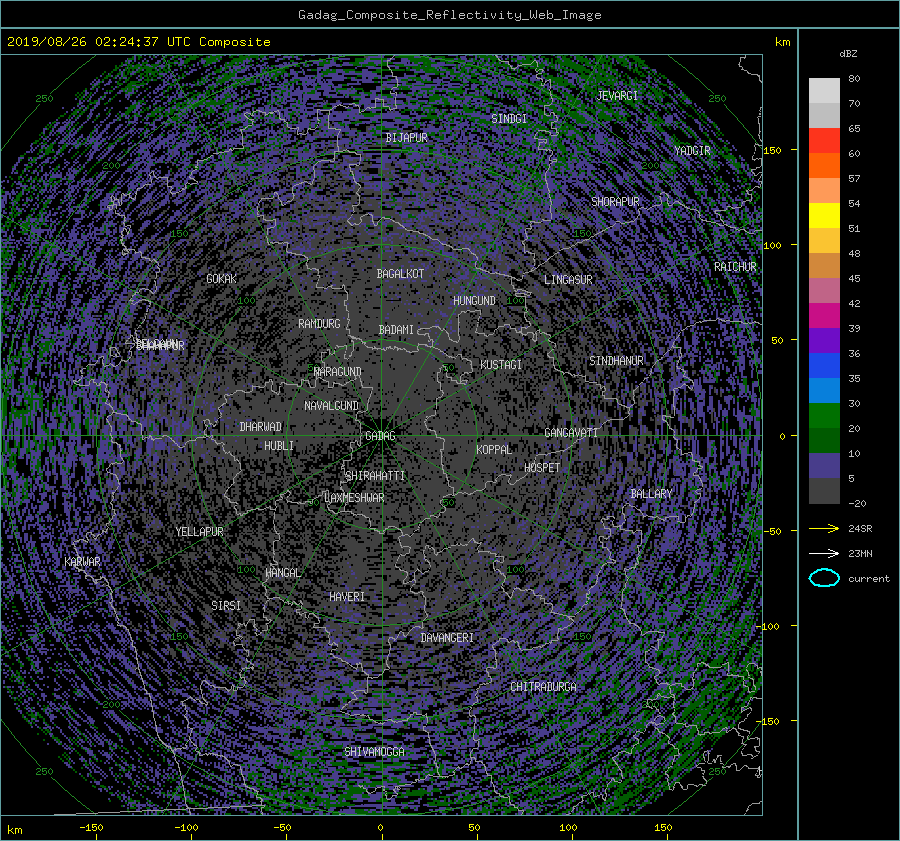
Task: Click the BIJAPUR city label
Action: (406, 138)
